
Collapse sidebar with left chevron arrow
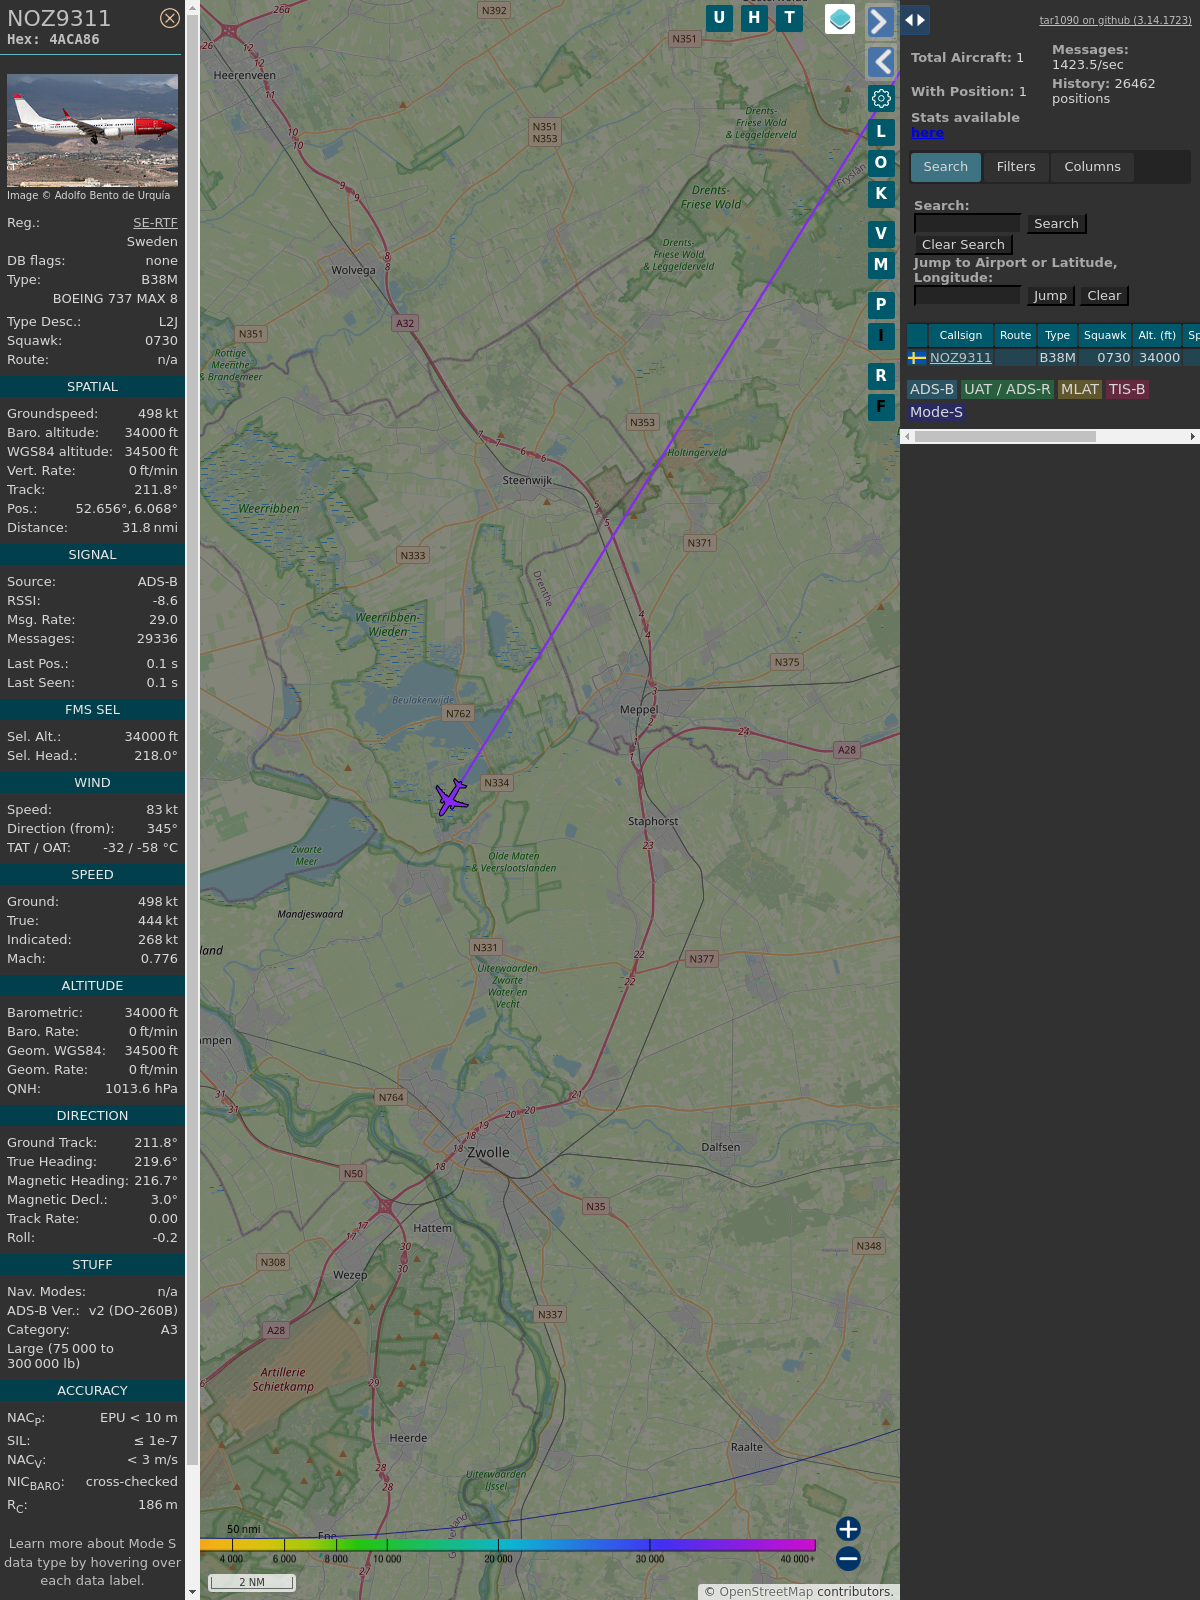(880, 62)
